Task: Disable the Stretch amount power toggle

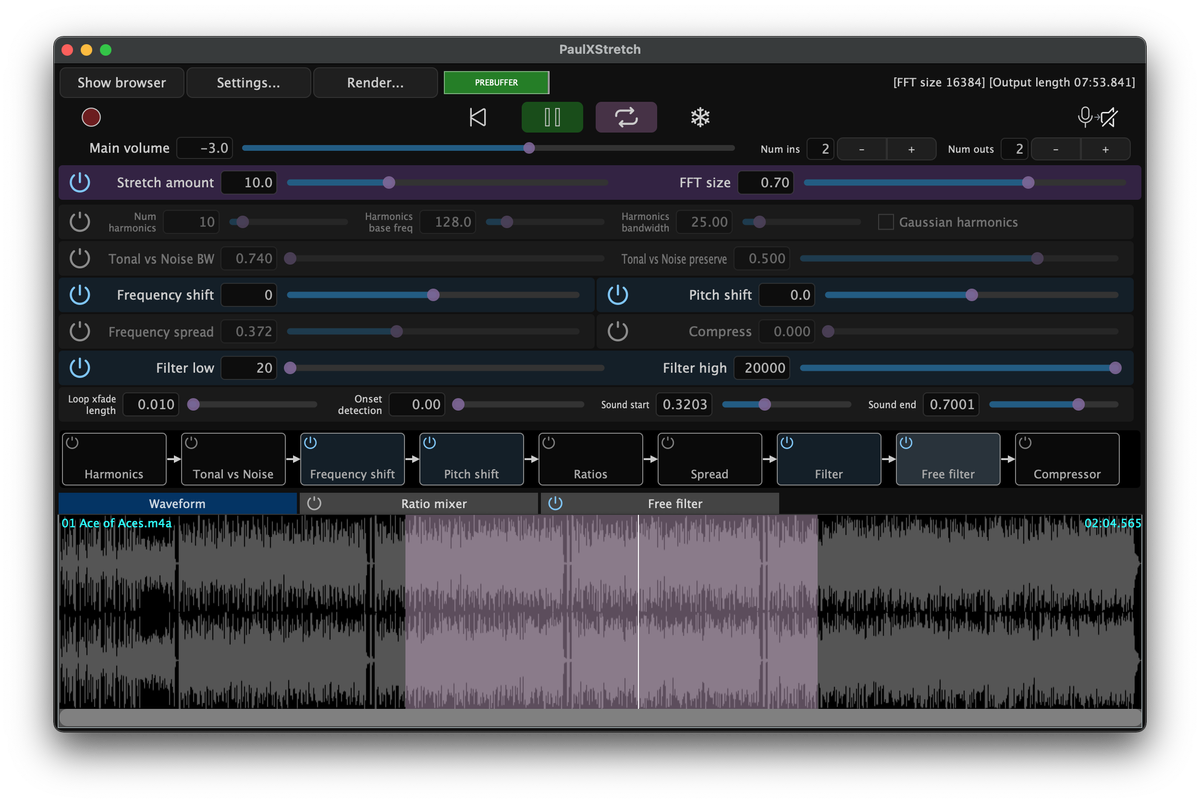Action: coord(80,182)
